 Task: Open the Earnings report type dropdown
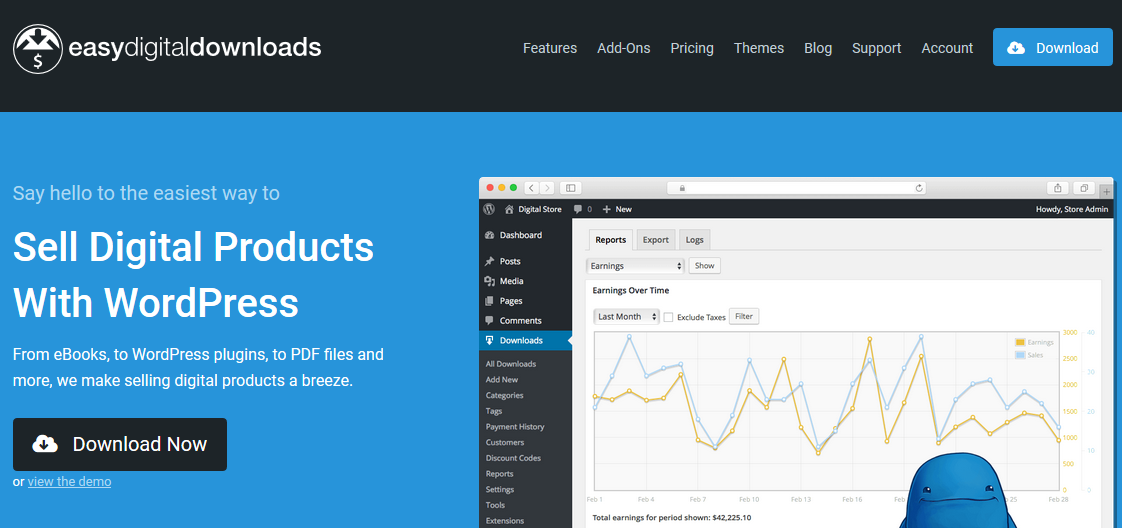tap(635, 265)
